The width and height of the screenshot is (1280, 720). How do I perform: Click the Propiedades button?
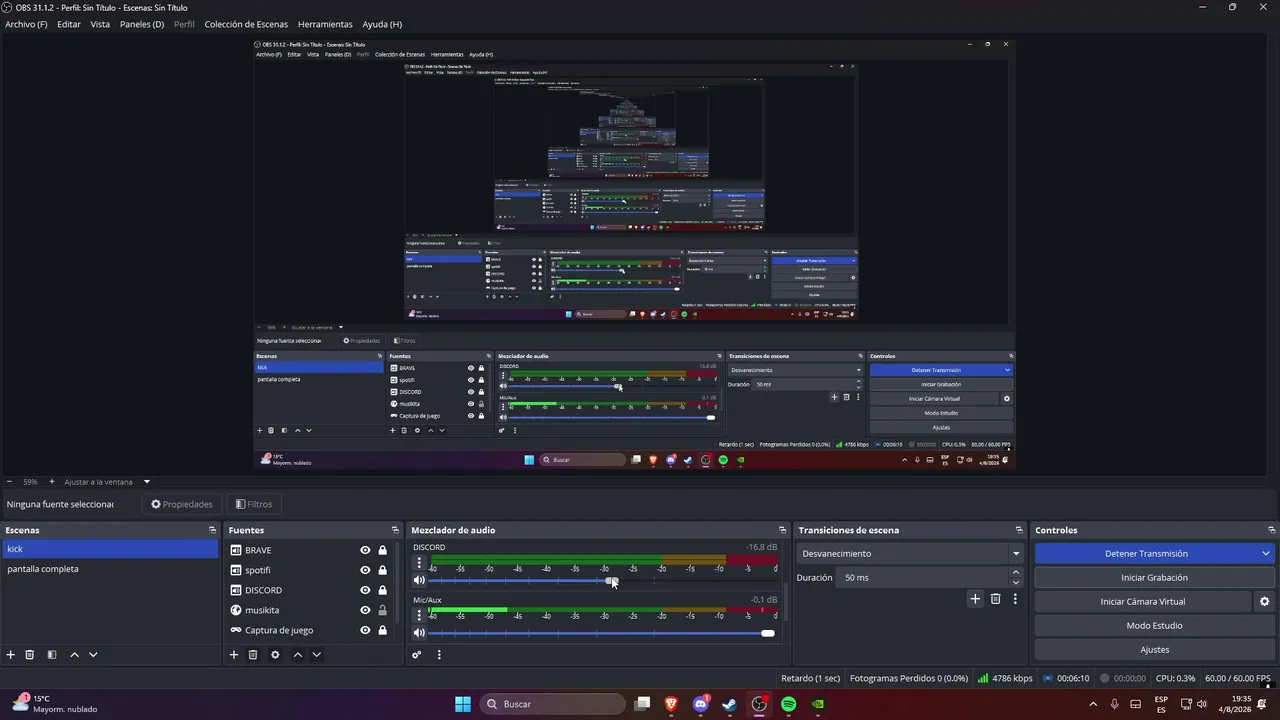(181, 504)
